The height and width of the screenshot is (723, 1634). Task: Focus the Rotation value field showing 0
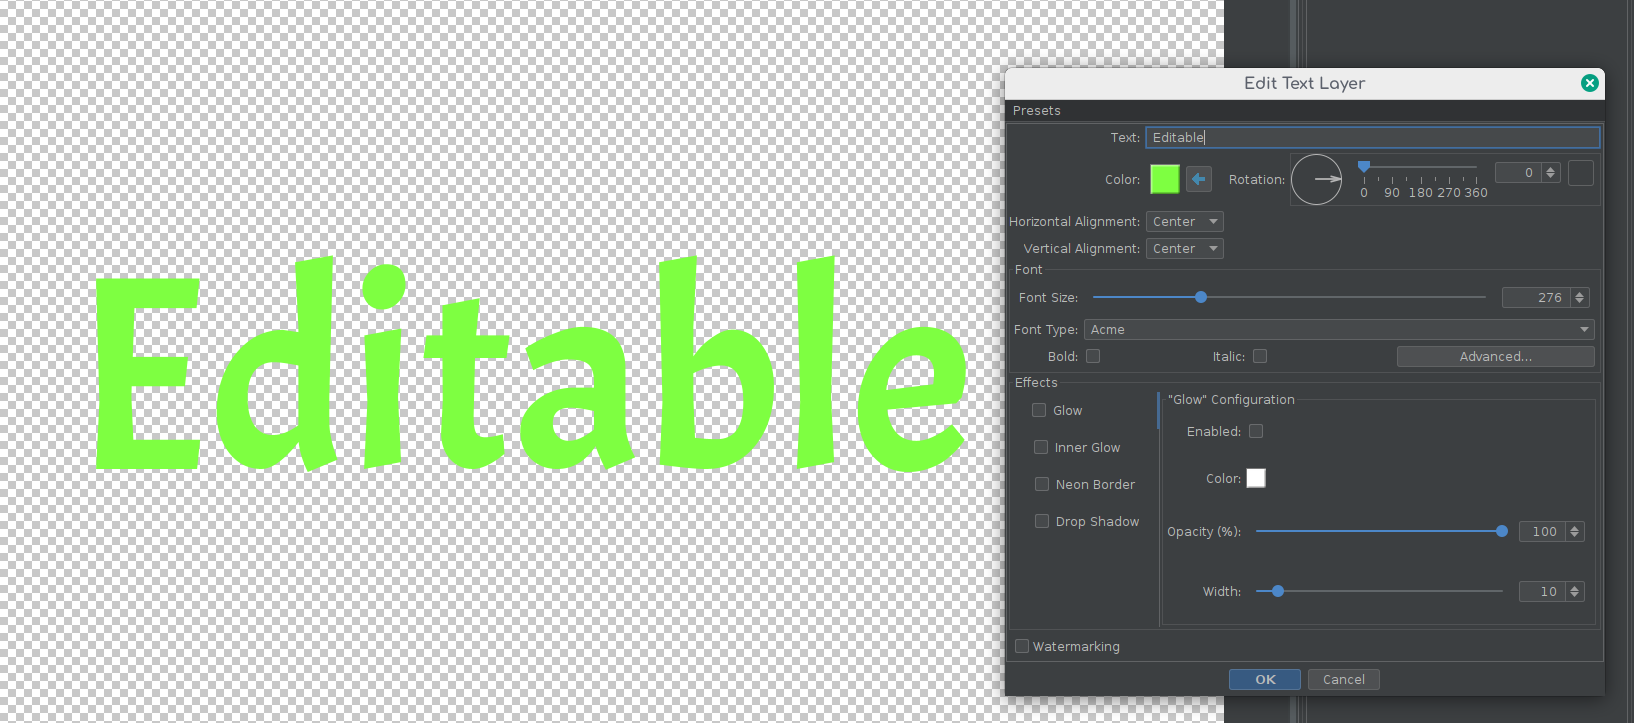1518,173
